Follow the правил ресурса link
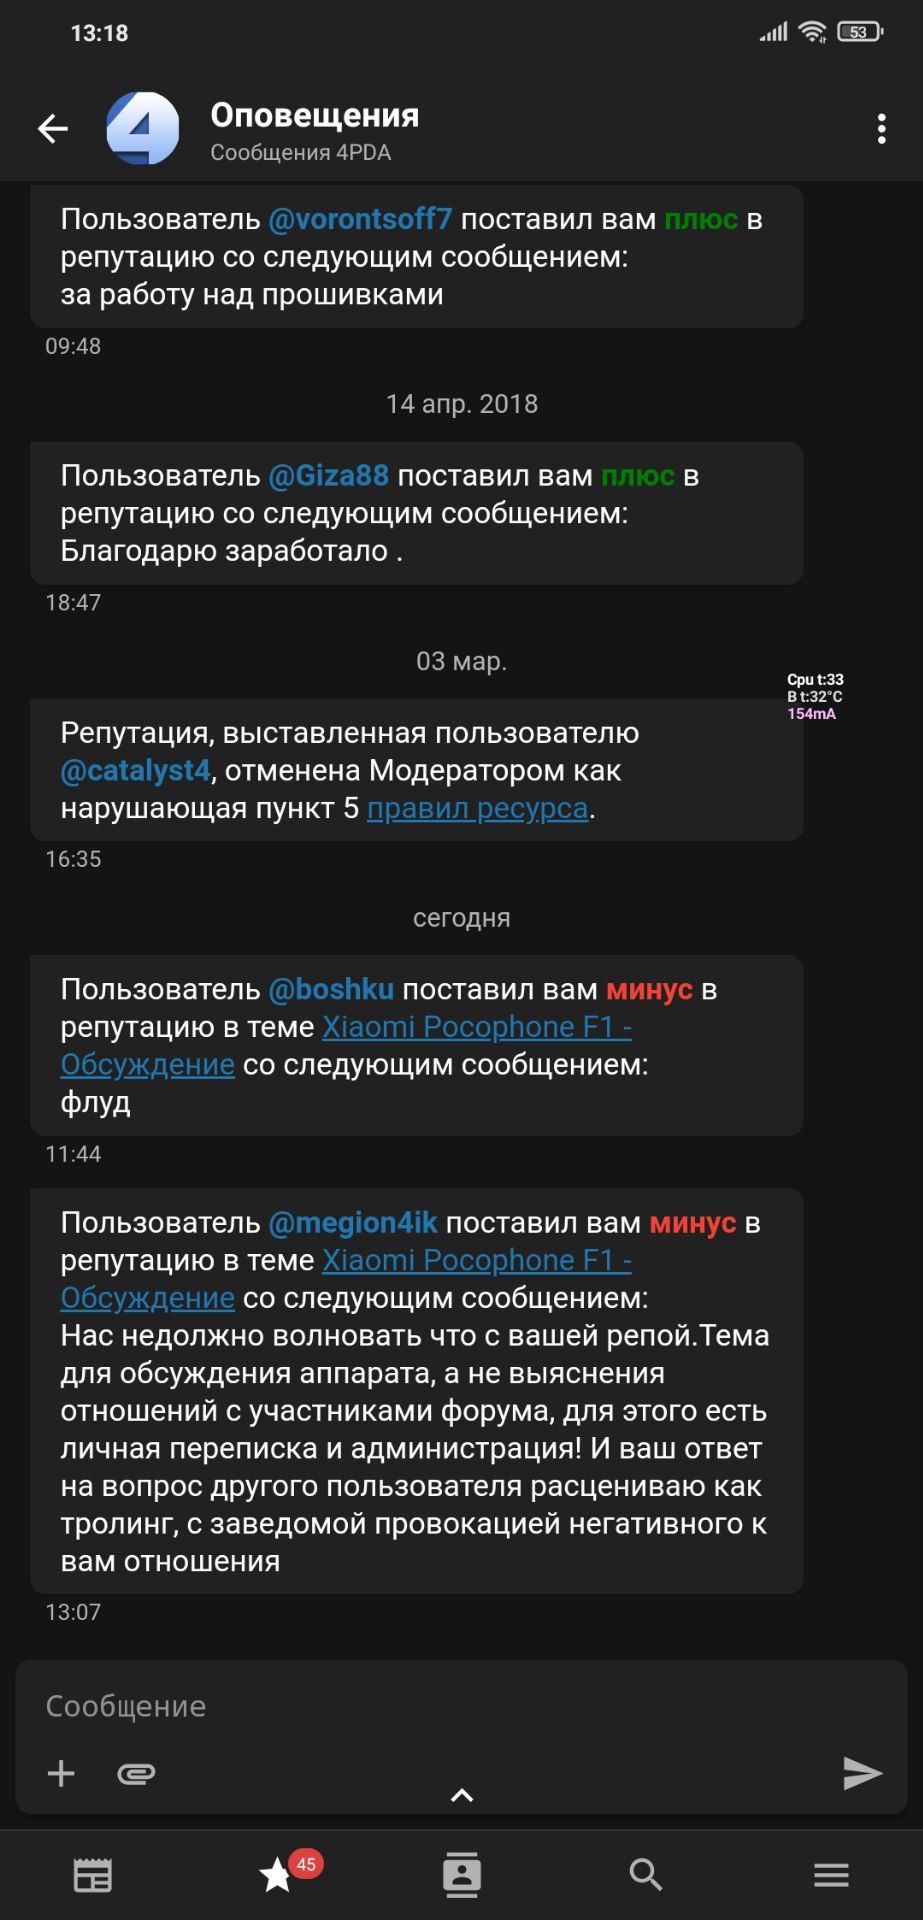This screenshot has height=1920, width=923. tap(477, 809)
